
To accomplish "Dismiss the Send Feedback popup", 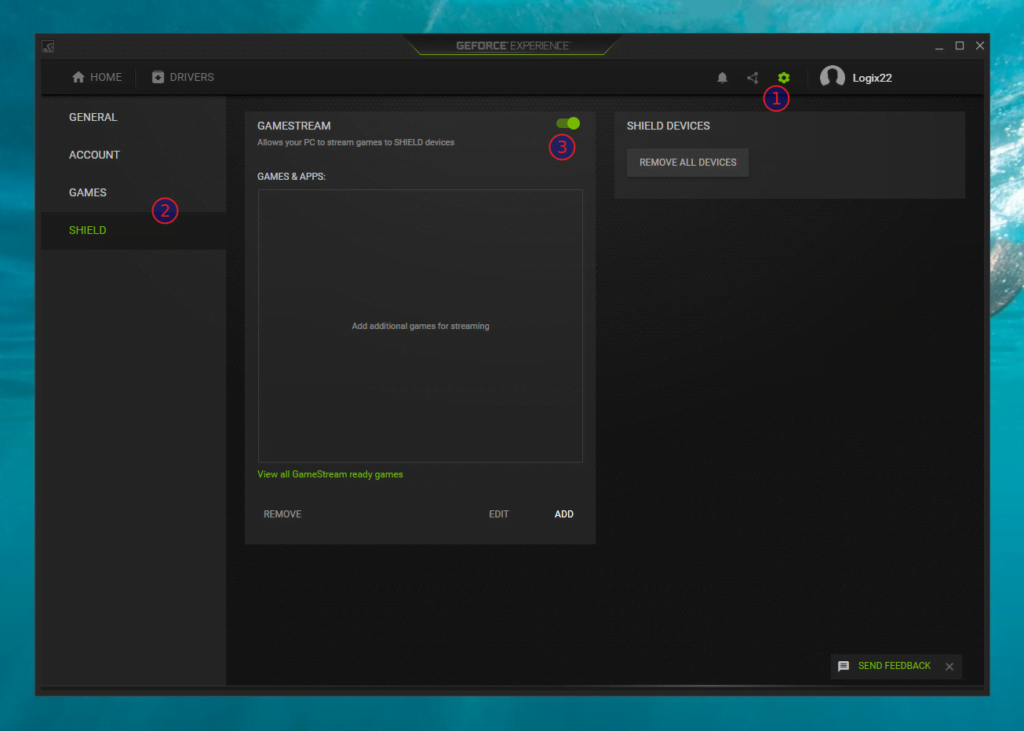I will pos(949,666).
